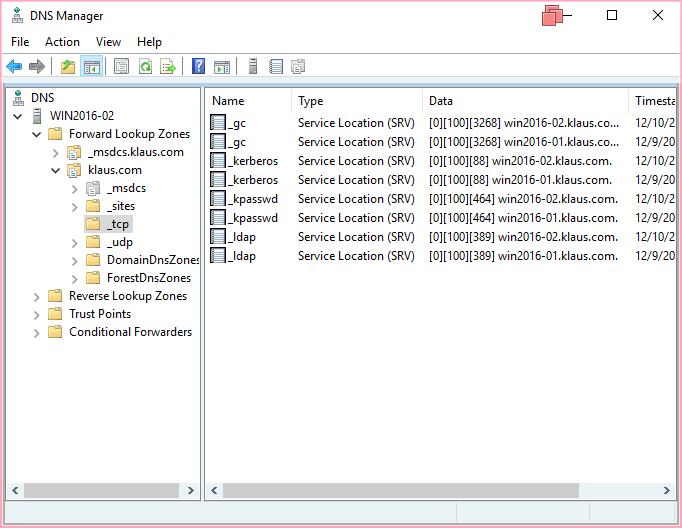Image resolution: width=682 pixels, height=528 pixels.
Task: Click the Refresh toolbar icon
Action: click(145, 67)
